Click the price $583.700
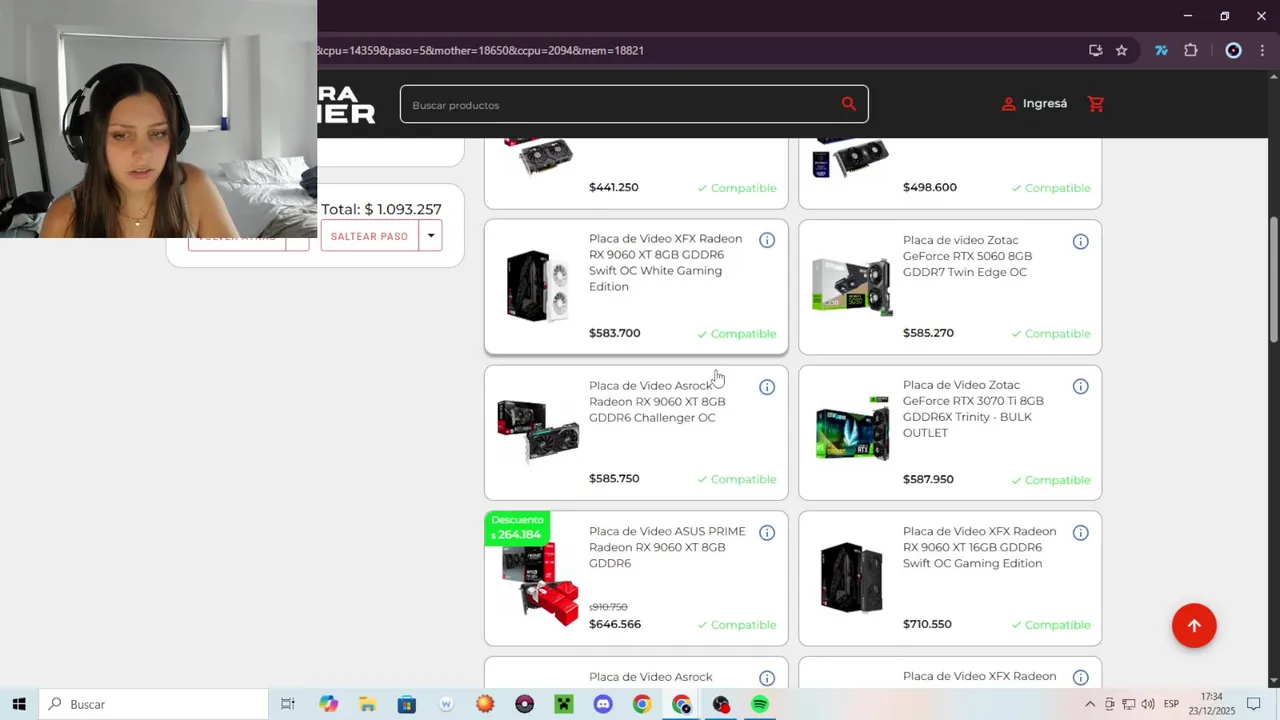 pos(614,333)
